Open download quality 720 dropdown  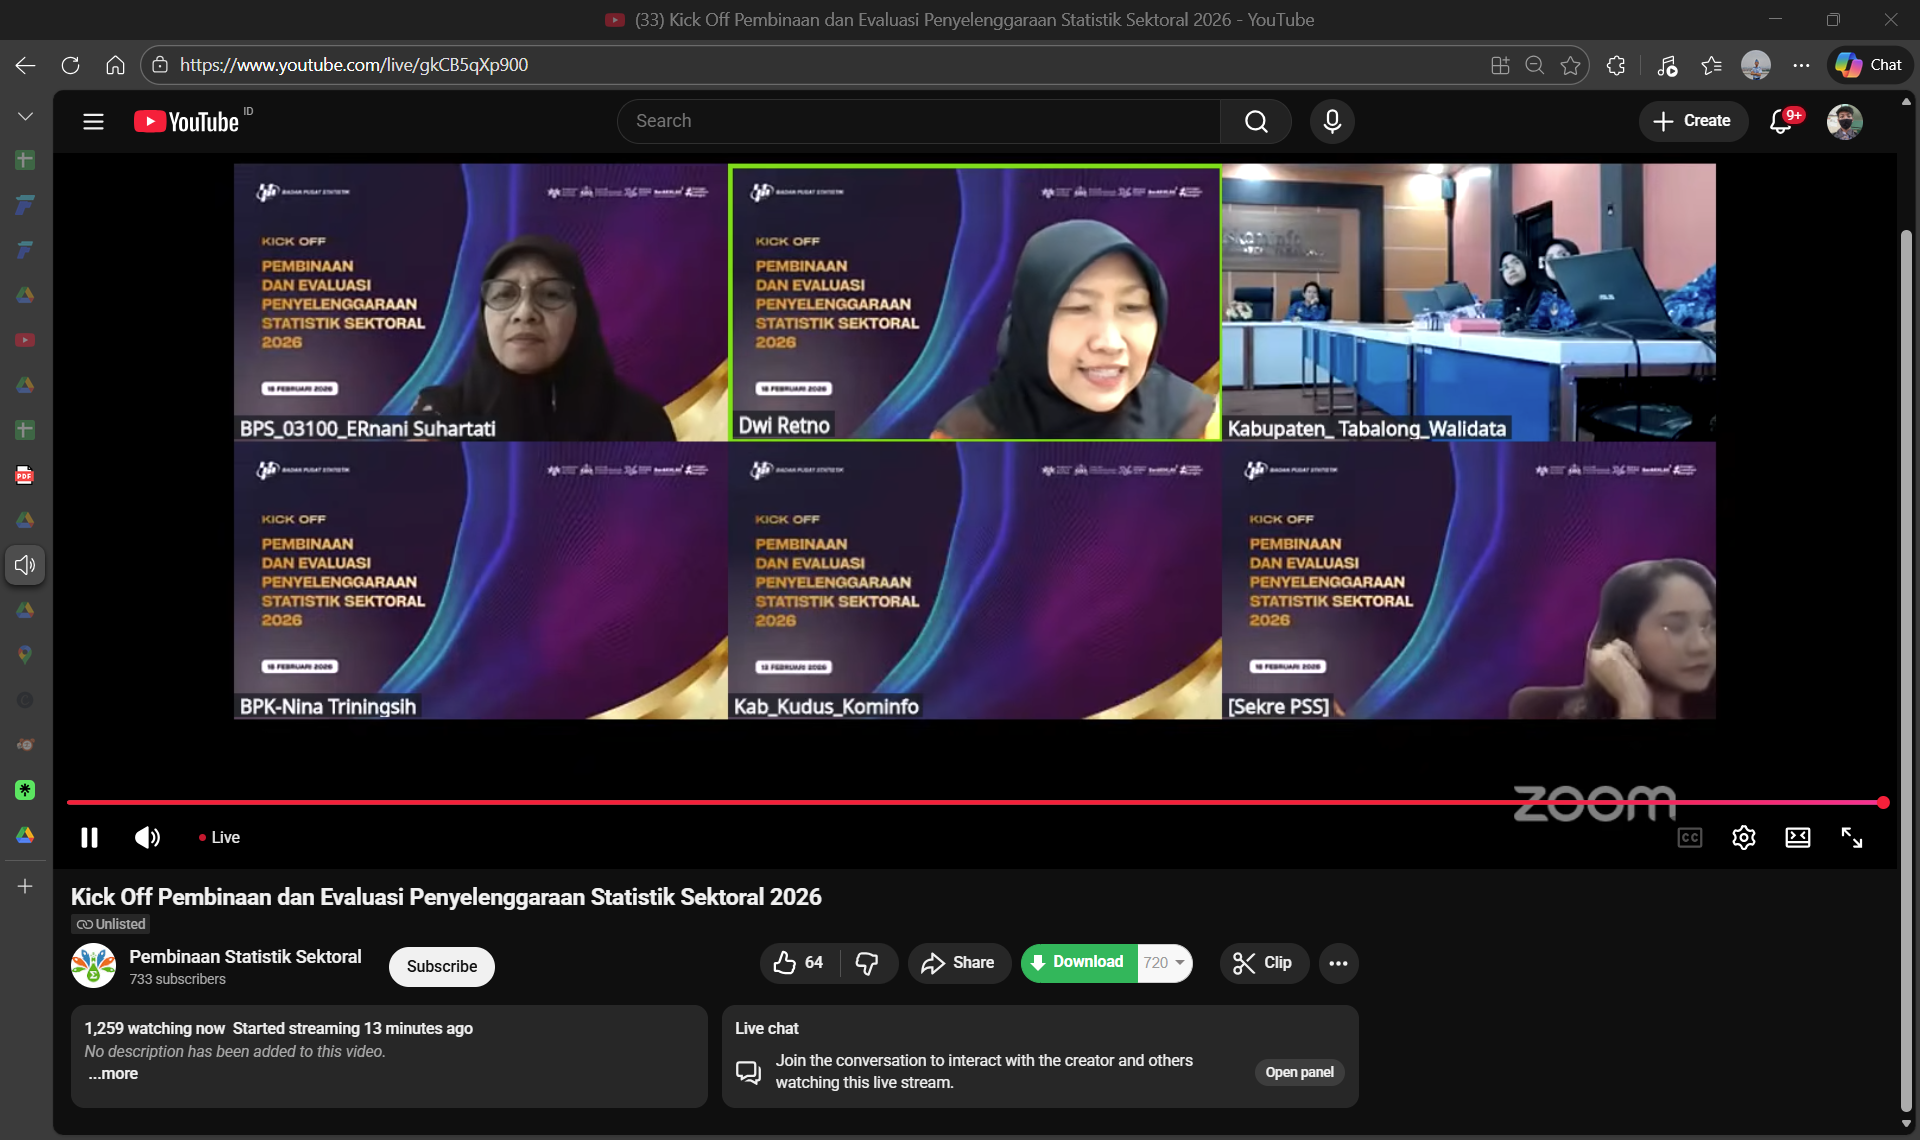click(x=1165, y=963)
